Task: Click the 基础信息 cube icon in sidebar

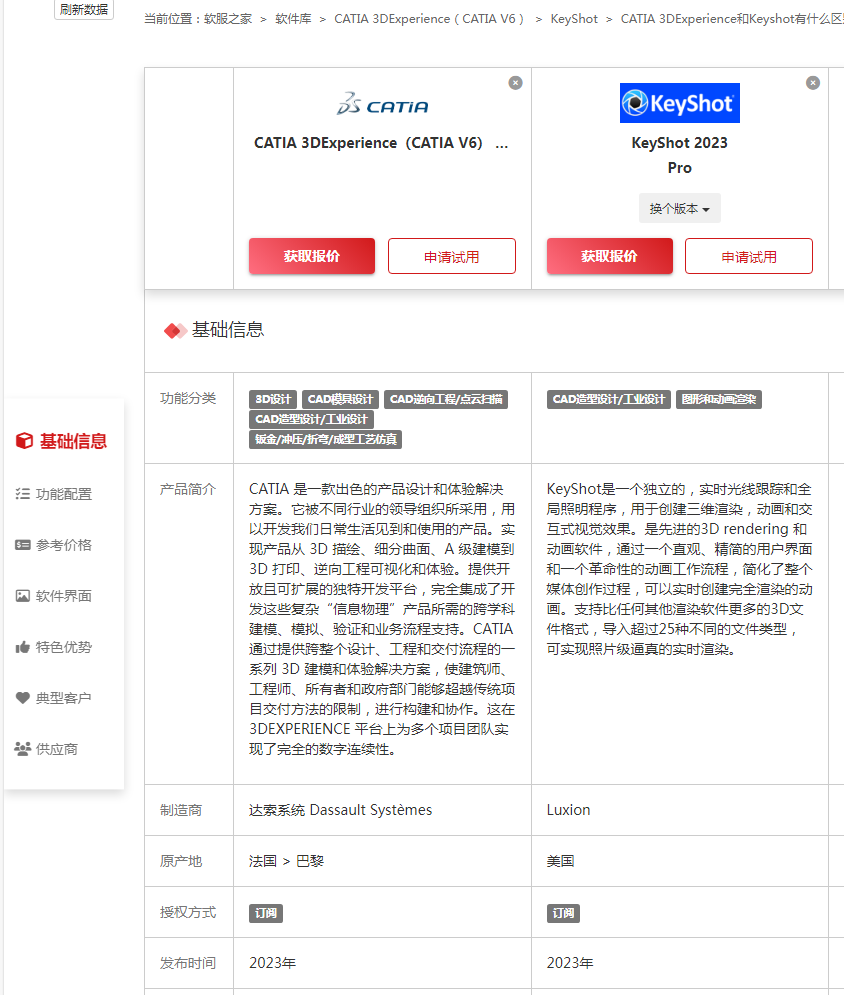Action: (24, 440)
